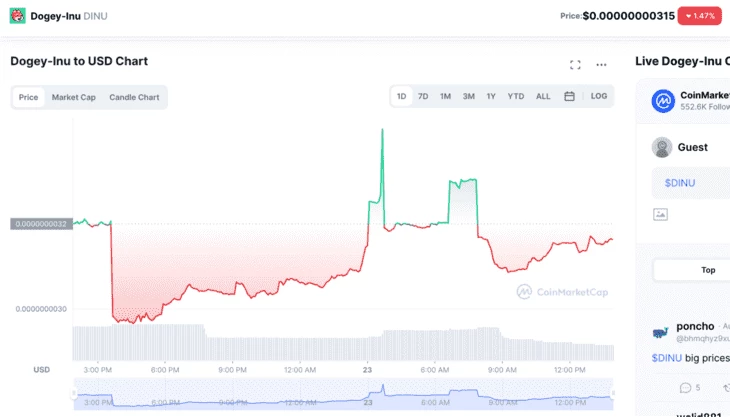Click the 12:00 AM time axis label
Screen dimensions: 730x417
click(300, 370)
